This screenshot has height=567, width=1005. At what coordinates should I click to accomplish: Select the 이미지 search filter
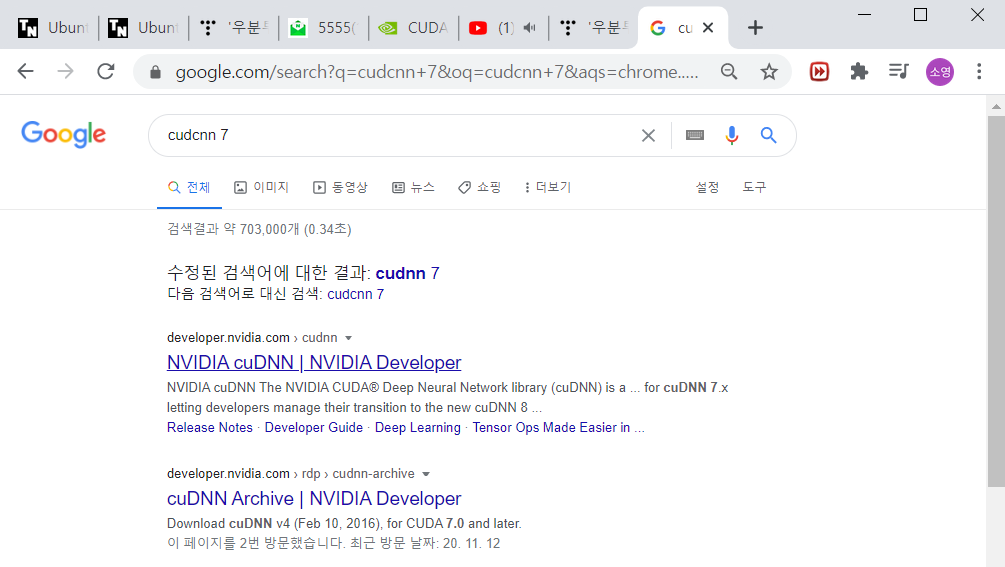(262, 187)
